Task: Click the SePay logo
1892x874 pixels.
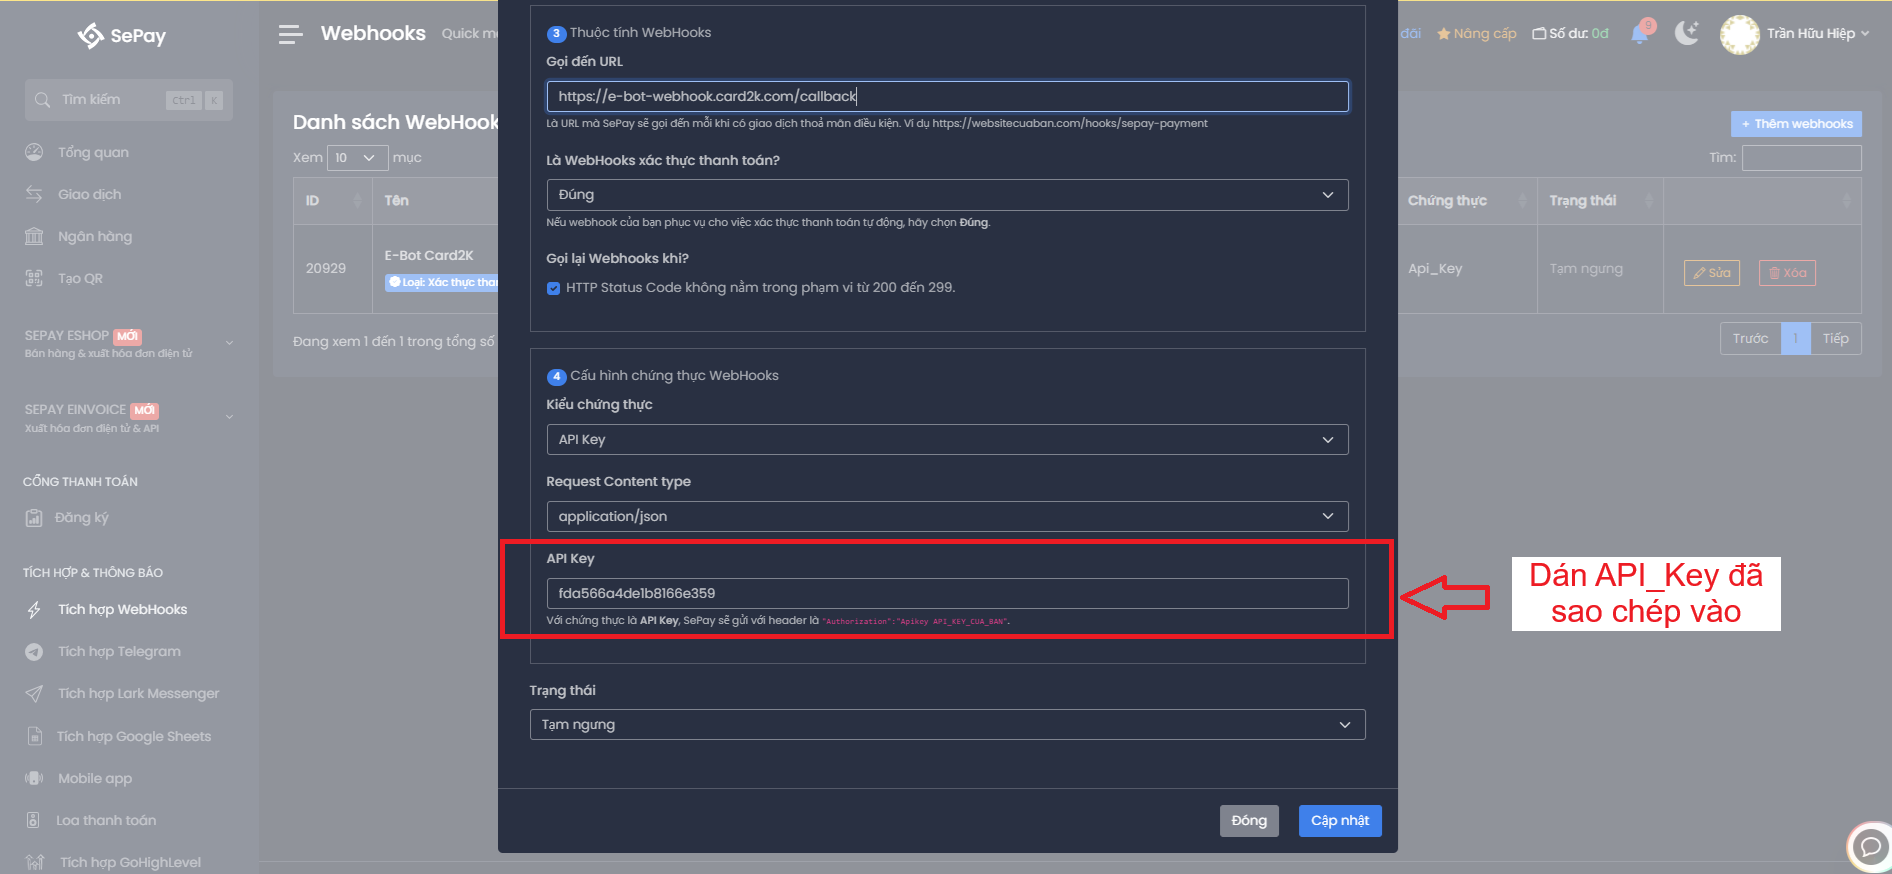Action: pos(122,36)
